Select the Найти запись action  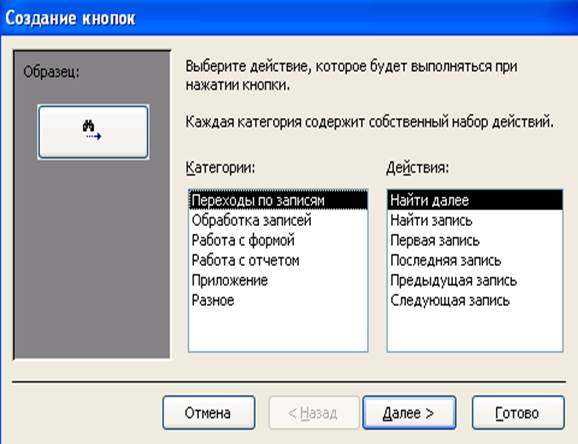click(x=475, y=220)
